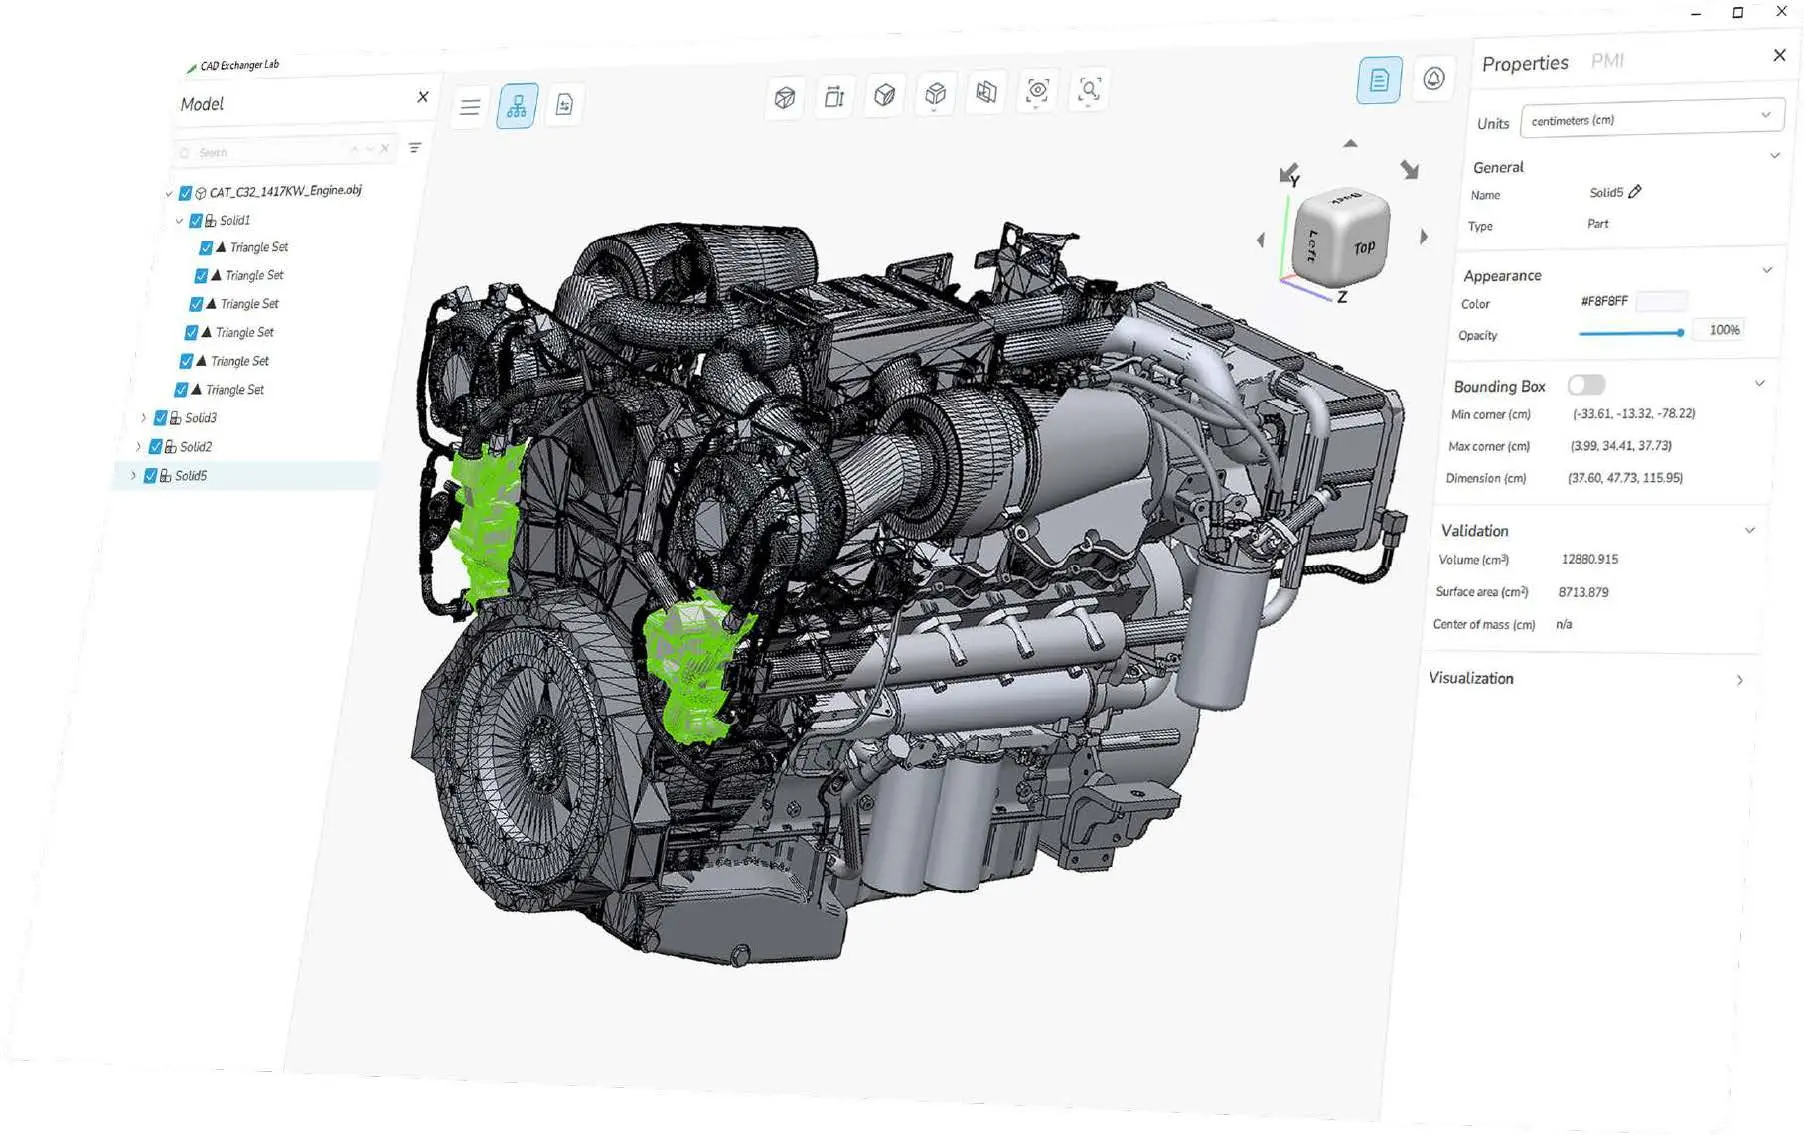Image resolution: width=1804 pixels, height=1135 pixels.
Task: Click the volume value 12880.915
Action: [x=1590, y=560]
